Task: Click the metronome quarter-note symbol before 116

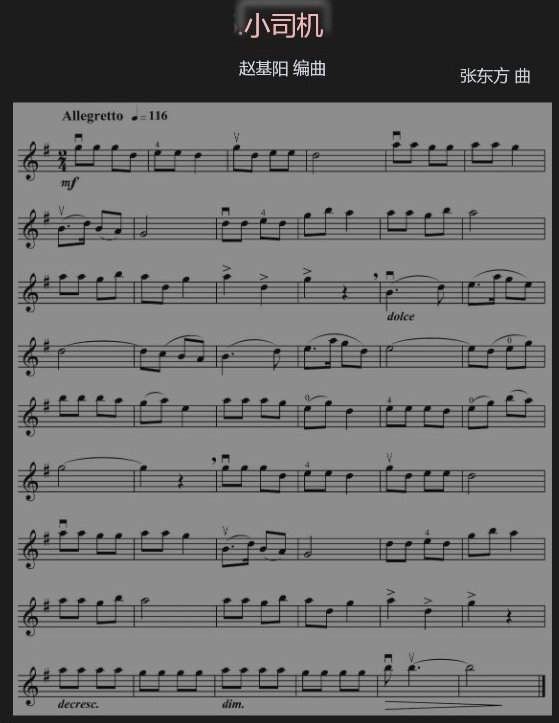Action: tap(135, 113)
